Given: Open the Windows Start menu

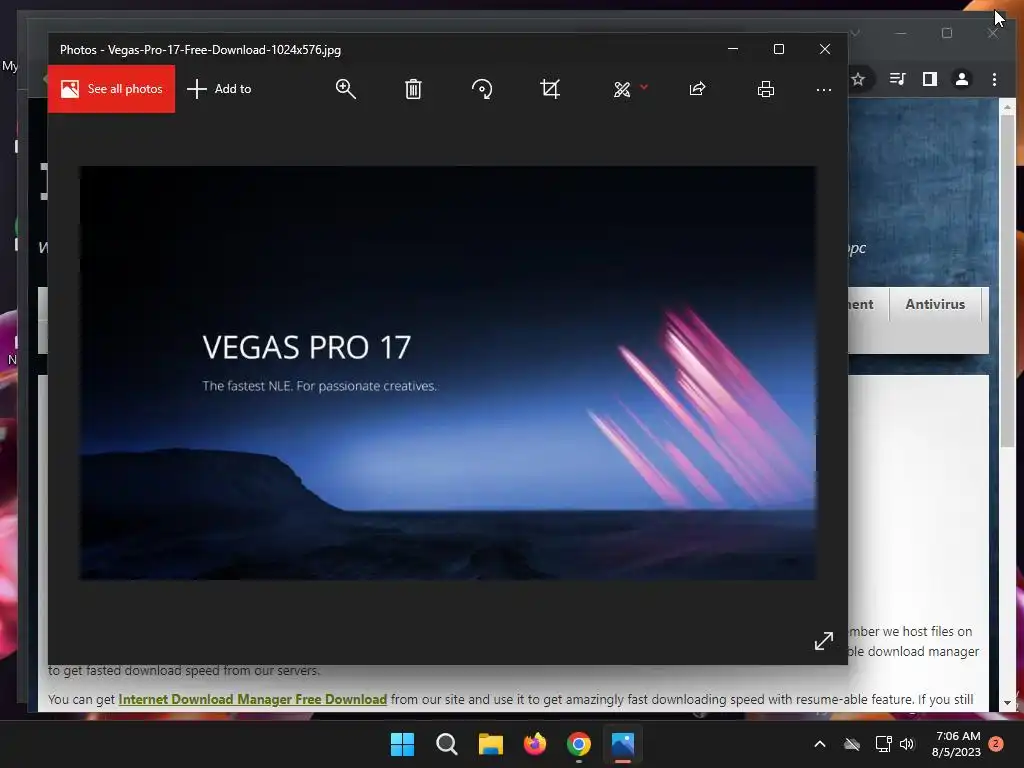Looking at the screenshot, I should pos(402,744).
